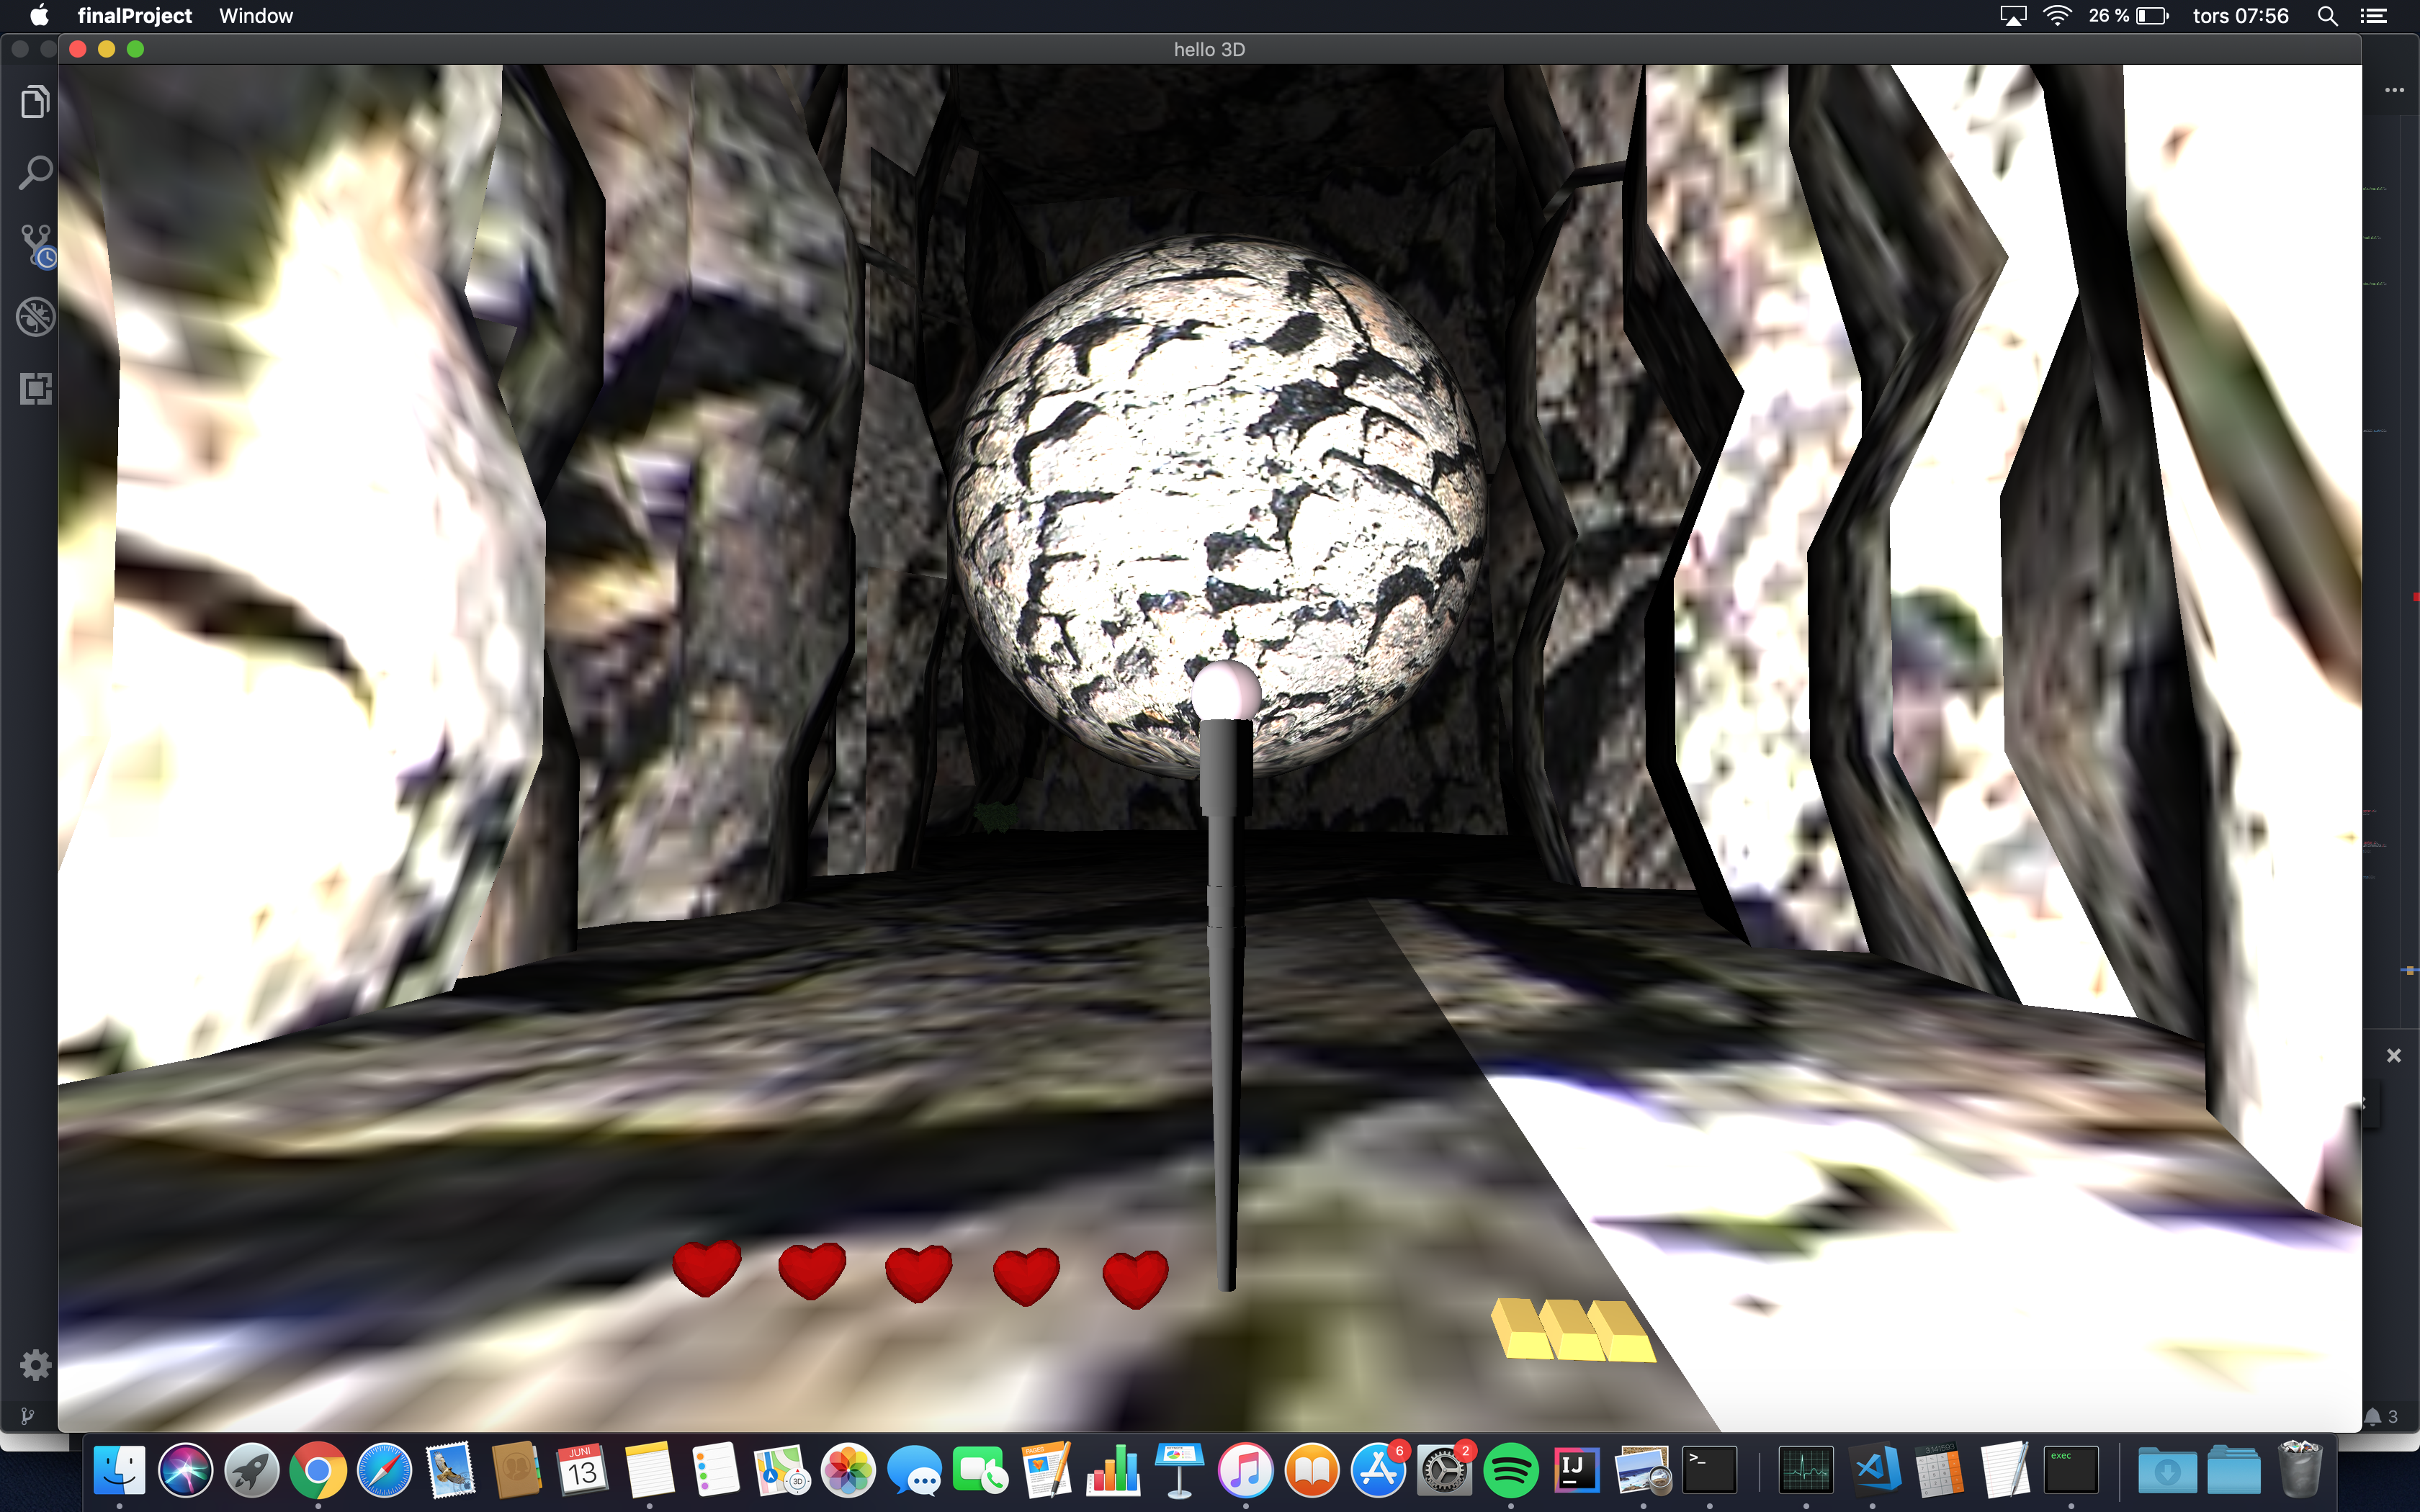
Task: Open iTunes from the Dock
Action: 1245,1470
